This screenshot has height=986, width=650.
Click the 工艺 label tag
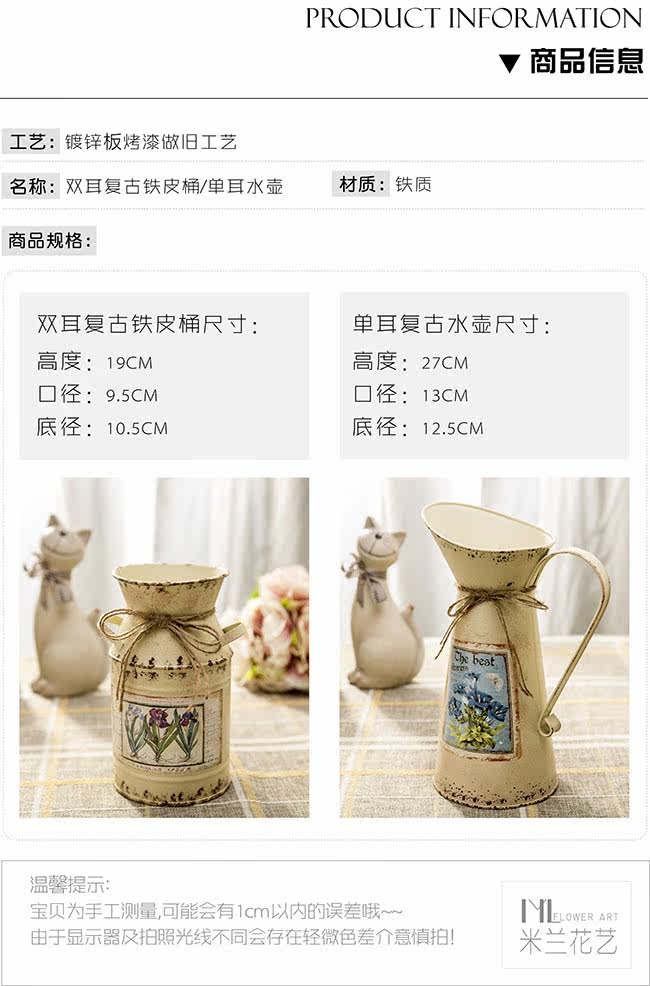[30, 141]
